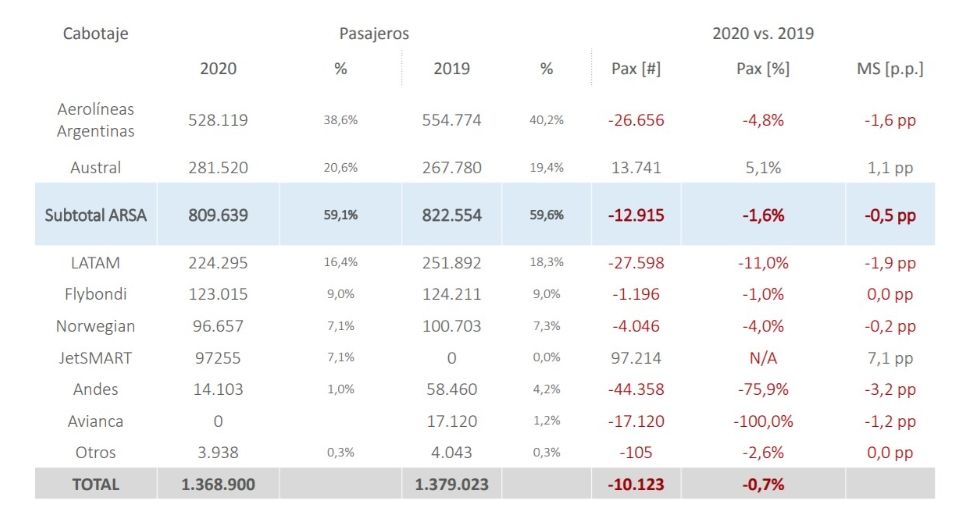
Task: Select the 809.639 subtotal value
Action: [218, 215]
